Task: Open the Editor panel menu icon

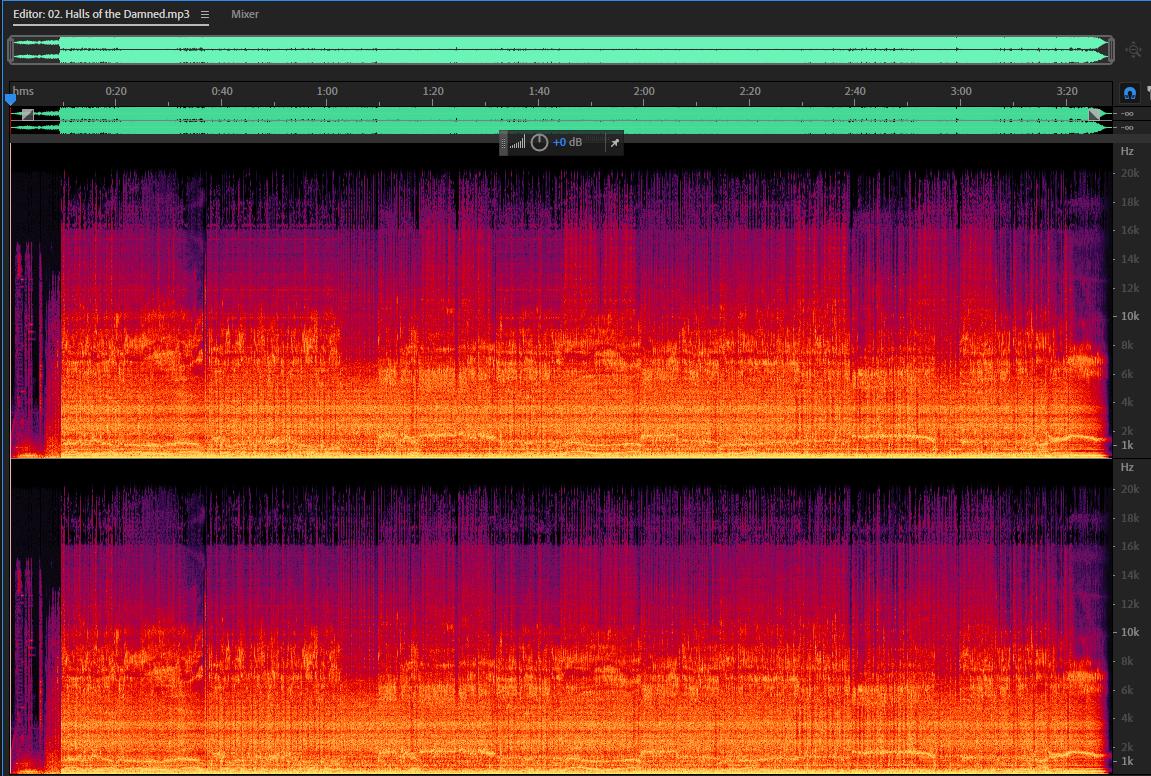Action: [x=205, y=15]
